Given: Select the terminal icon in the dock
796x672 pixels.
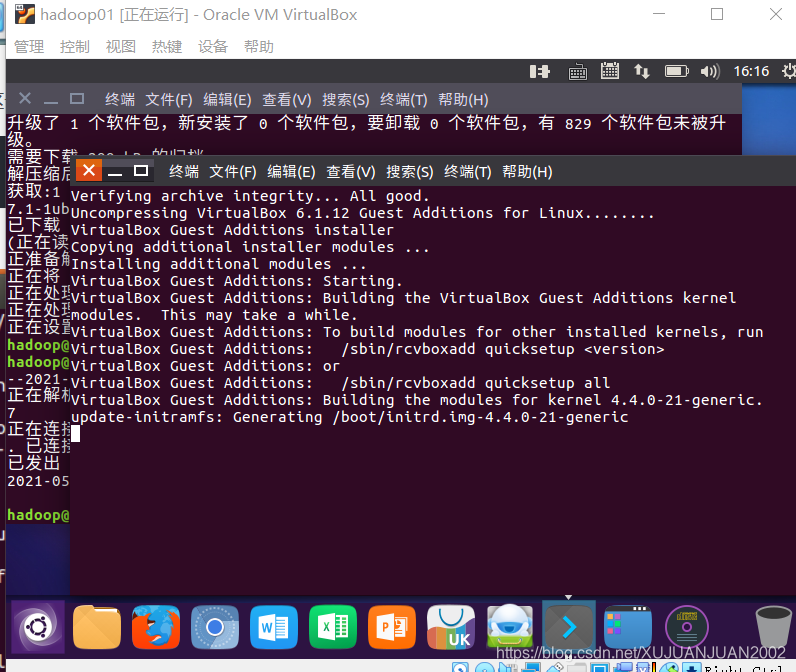Looking at the screenshot, I should pyautogui.click(x=569, y=627).
